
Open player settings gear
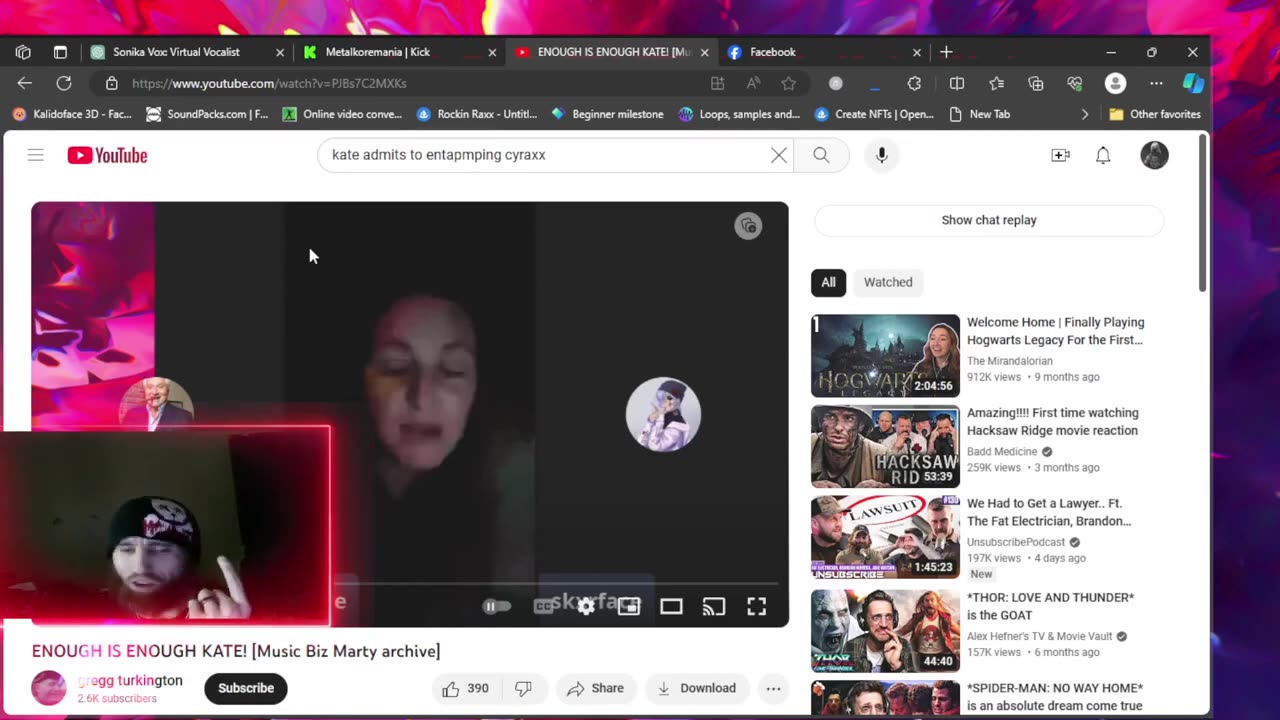pos(586,606)
